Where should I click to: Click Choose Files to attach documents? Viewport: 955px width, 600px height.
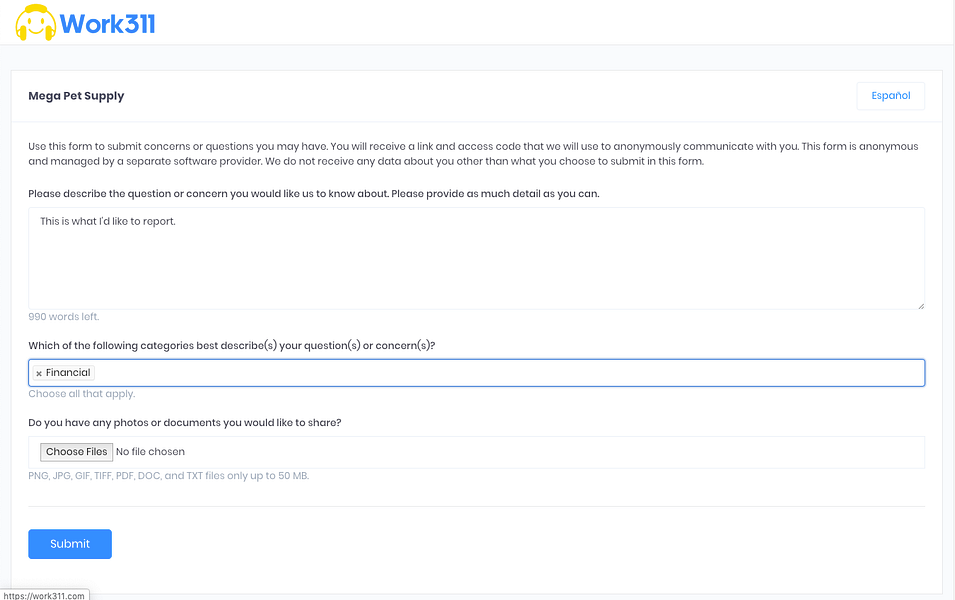click(76, 451)
